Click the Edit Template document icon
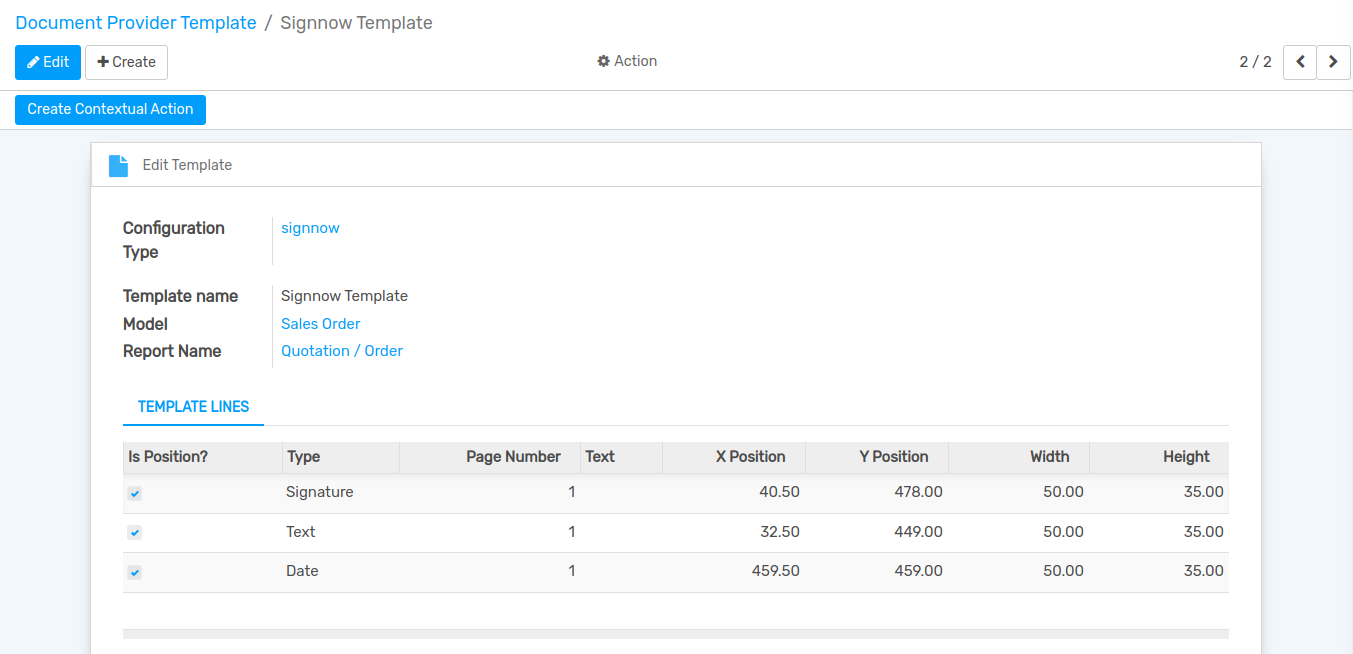The height and width of the screenshot is (654, 1353). coord(118,166)
